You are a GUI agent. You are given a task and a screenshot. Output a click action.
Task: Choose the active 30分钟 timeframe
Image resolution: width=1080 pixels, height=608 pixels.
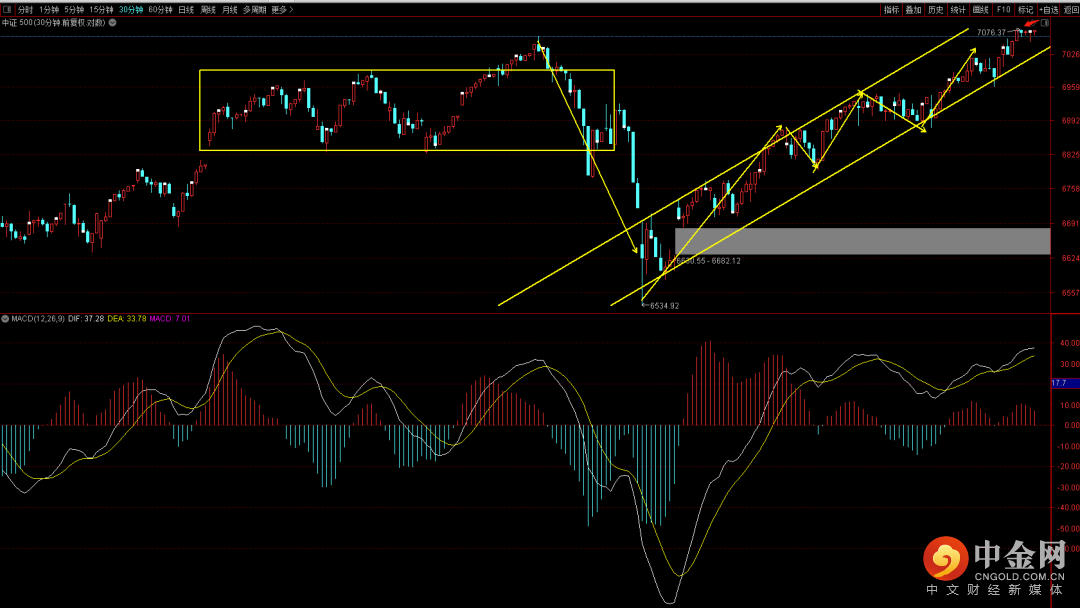130,9
